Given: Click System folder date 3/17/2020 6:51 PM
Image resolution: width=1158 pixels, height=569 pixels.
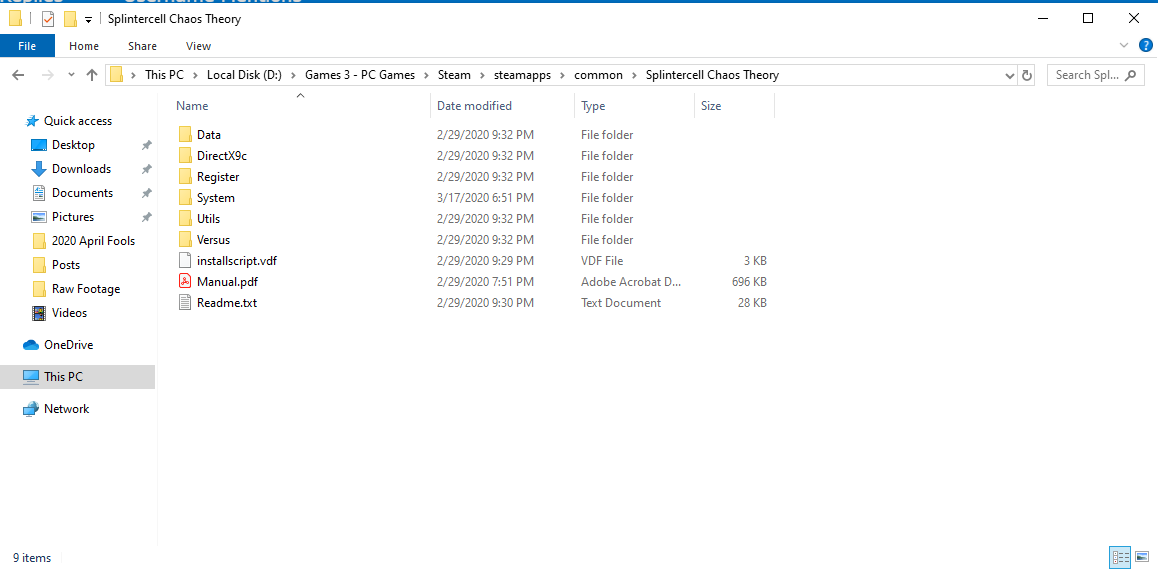Looking at the screenshot, I should point(485,198).
